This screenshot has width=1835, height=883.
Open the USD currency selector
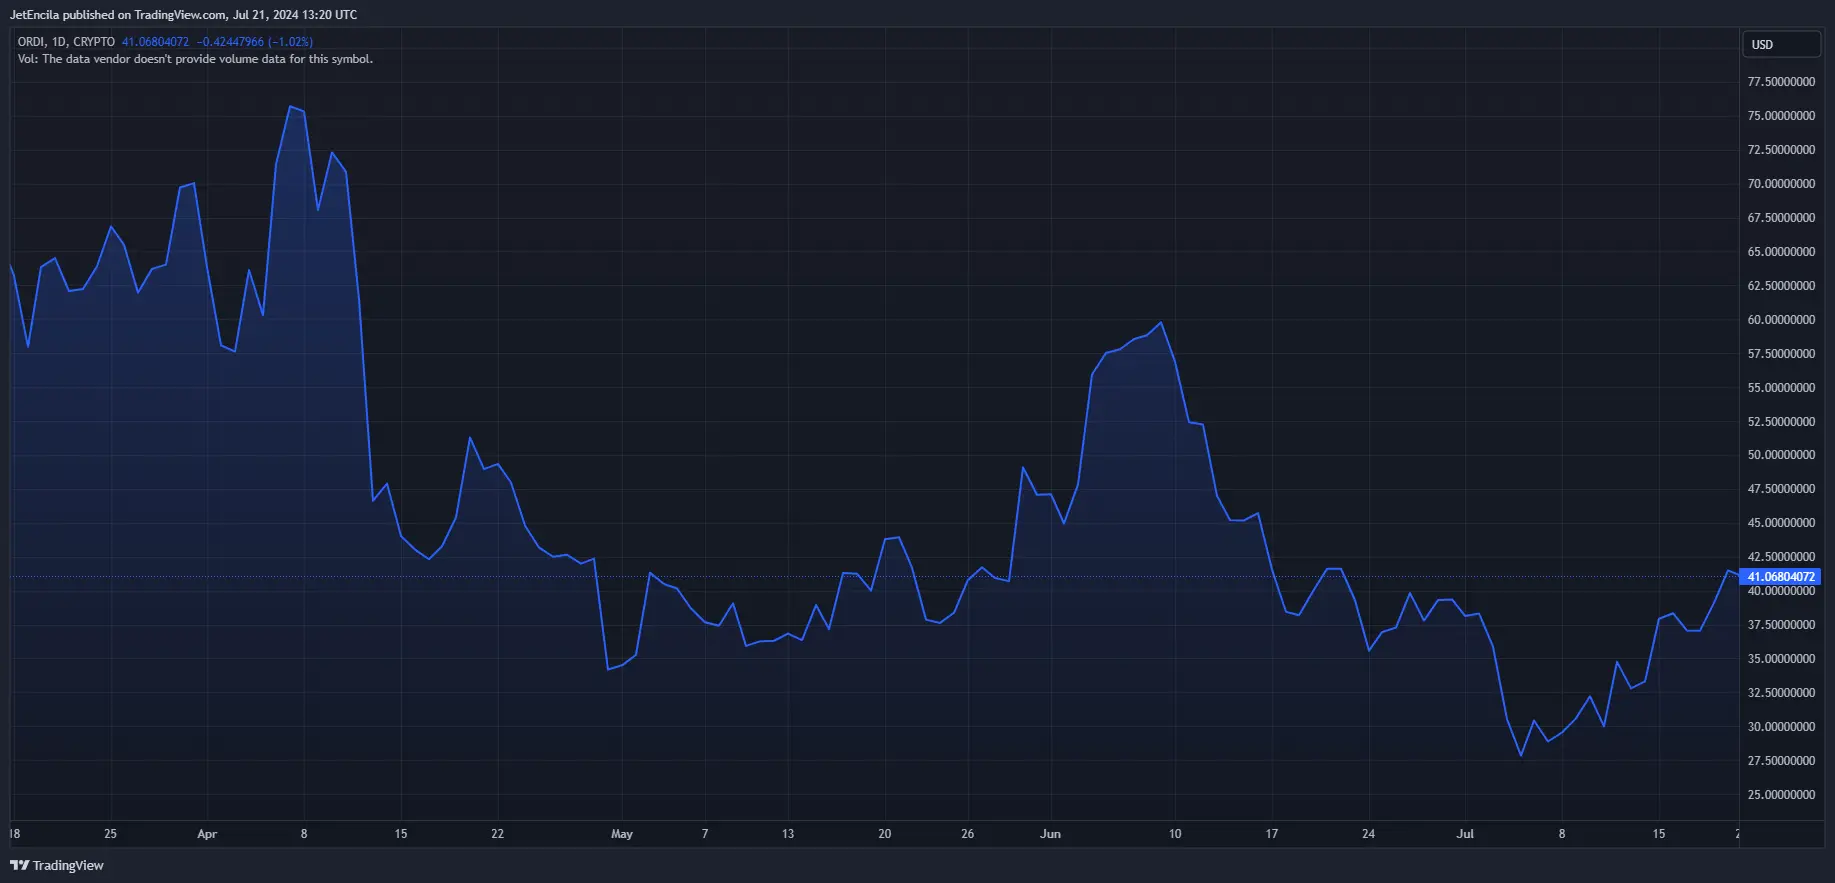click(x=1782, y=45)
